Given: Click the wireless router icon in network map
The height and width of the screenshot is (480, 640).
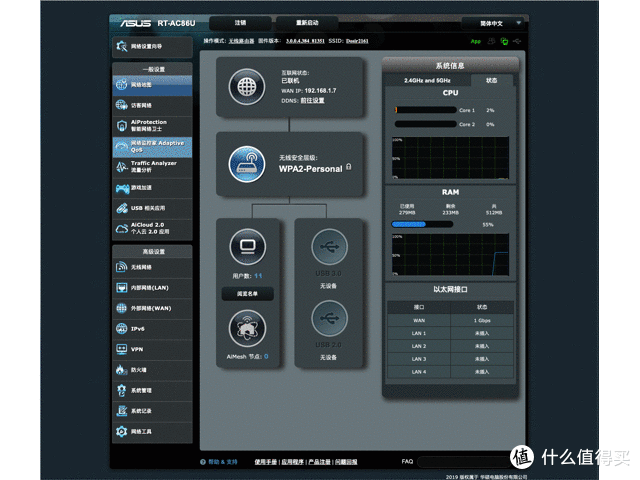Looking at the screenshot, I should point(247,164).
